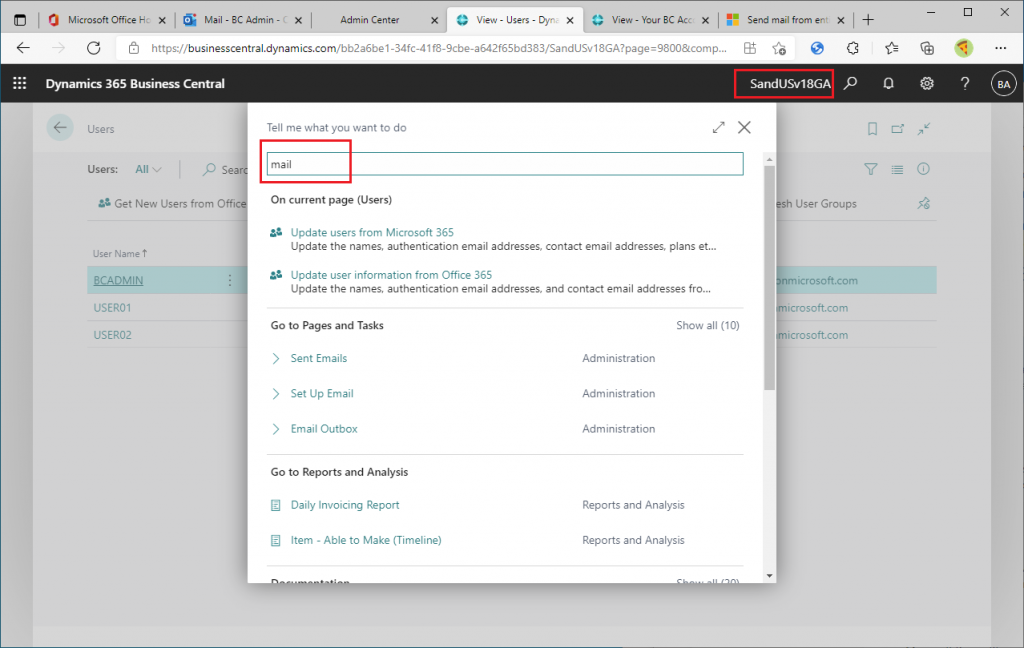The width and height of the screenshot is (1024, 648).
Task: Open the All views dropdown
Action: pos(149,170)
